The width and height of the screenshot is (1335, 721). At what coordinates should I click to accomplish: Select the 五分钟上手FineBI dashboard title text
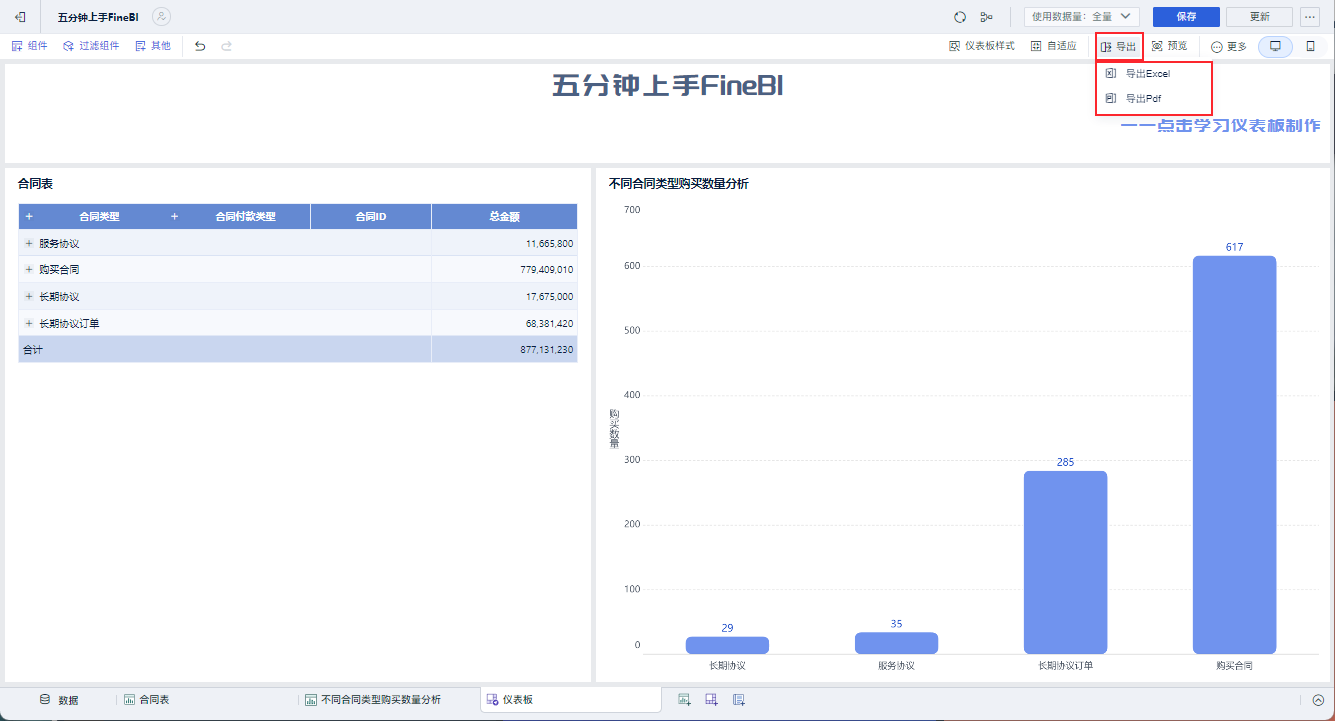pos(668,86)
